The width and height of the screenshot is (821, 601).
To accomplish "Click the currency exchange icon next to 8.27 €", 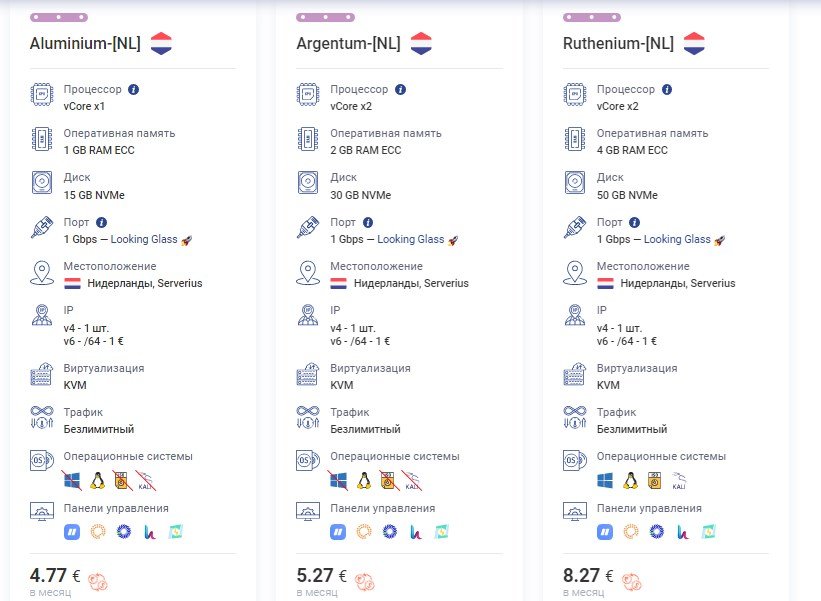I will point(631,581).
